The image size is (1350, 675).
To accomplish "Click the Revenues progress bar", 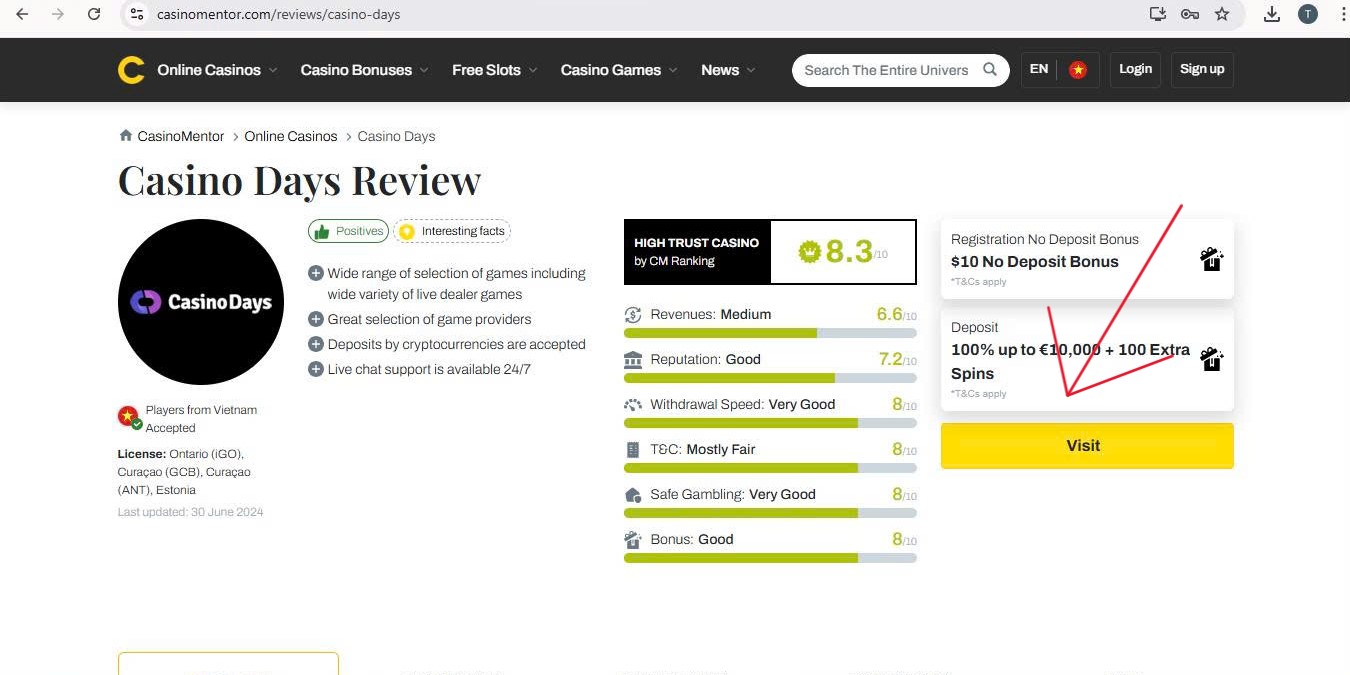I will click(x=770, y=333).
